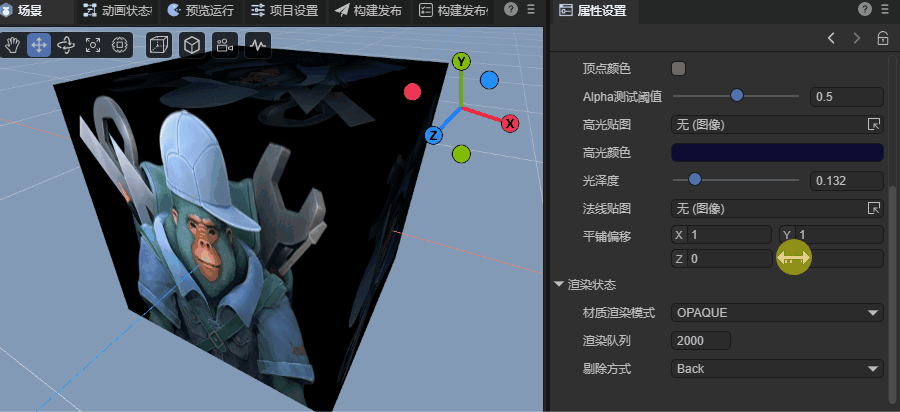Click the green Y axis gizmo handle
This screenshot has width=900, height=412.
click(x=461, y=61)
